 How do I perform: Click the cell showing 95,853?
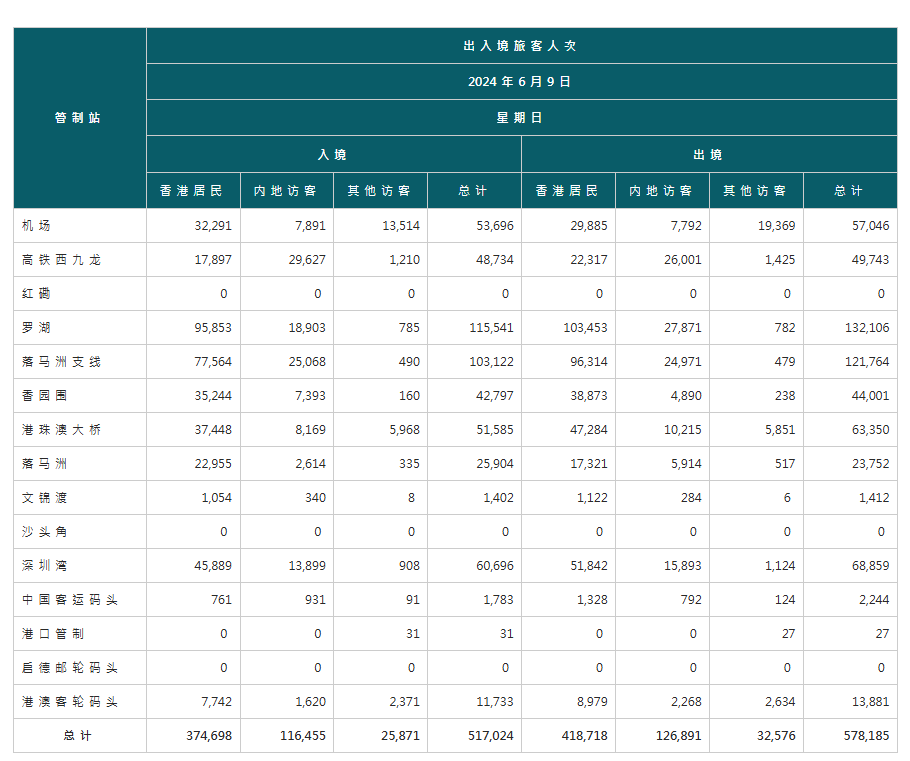click(x=193, y=327)
